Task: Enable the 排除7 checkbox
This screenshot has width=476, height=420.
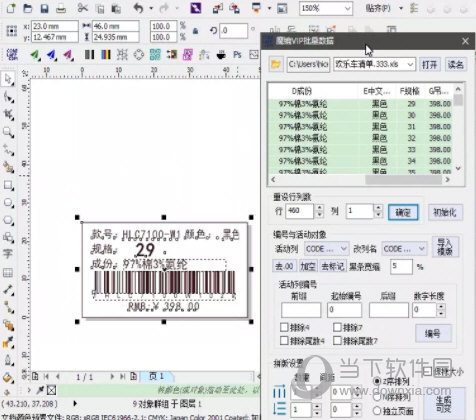Action: 337,327
